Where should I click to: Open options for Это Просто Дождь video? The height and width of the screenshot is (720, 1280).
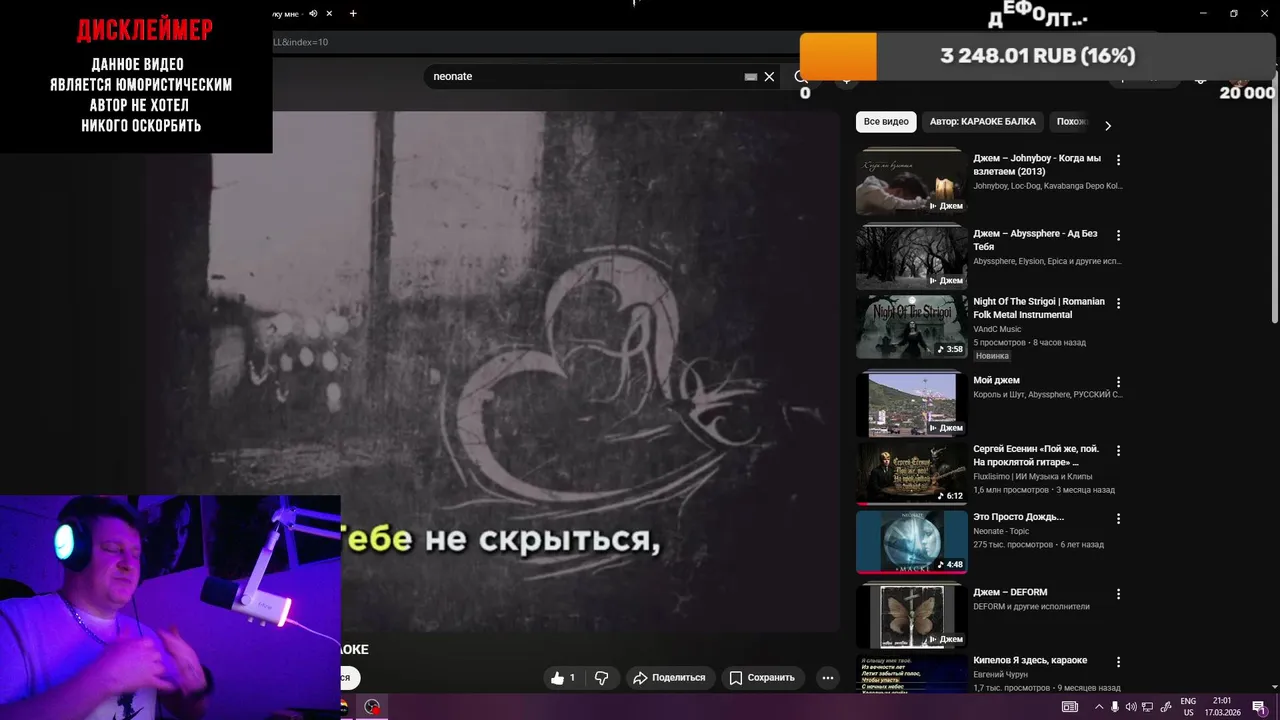coord(1118,519)
